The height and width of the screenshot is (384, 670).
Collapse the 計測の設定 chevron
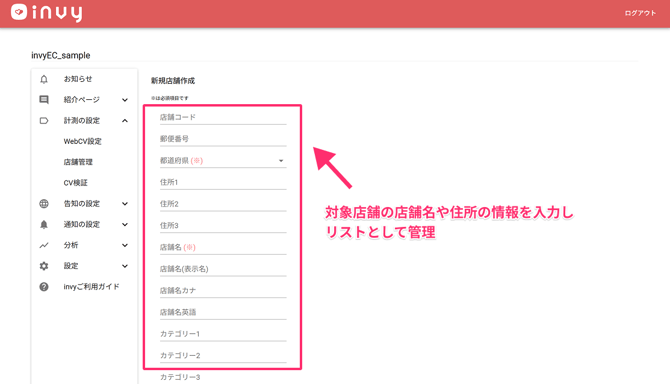tap(125, 121)
